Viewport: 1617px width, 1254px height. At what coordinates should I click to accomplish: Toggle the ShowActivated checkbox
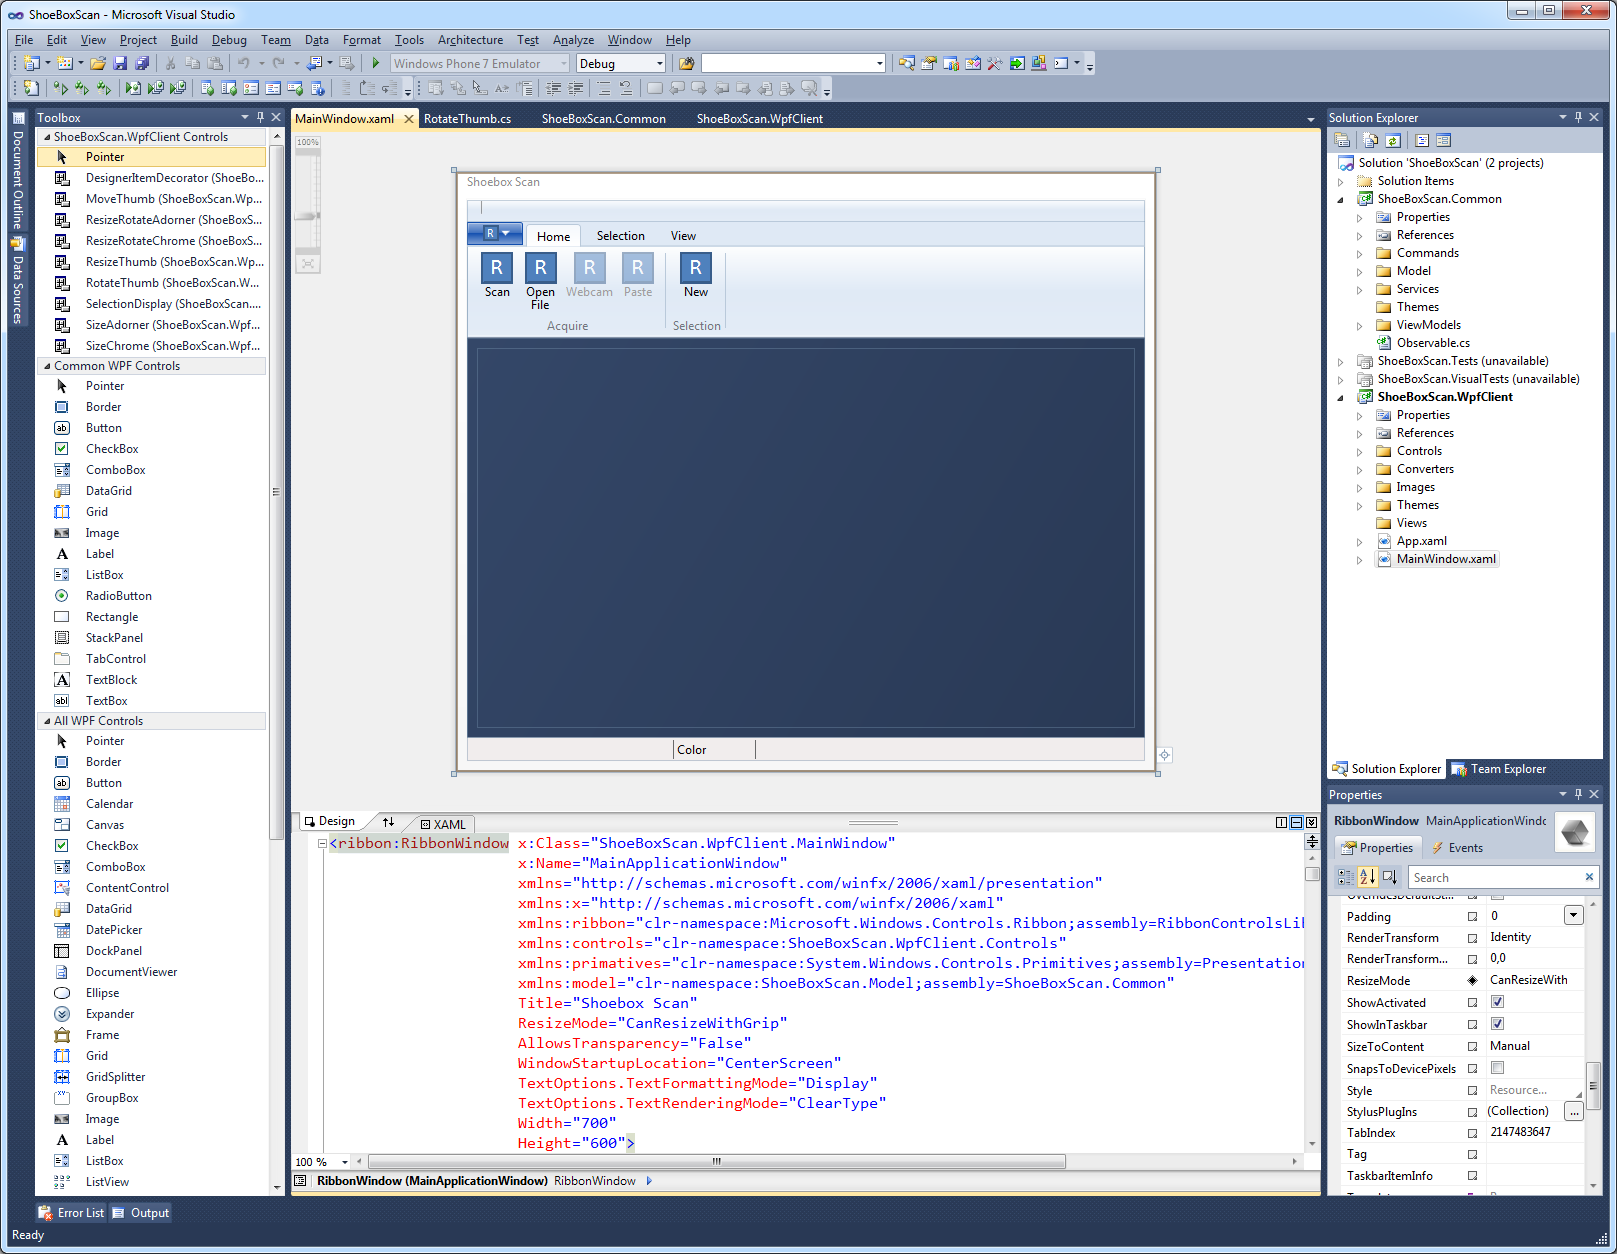(1497, 1002)
